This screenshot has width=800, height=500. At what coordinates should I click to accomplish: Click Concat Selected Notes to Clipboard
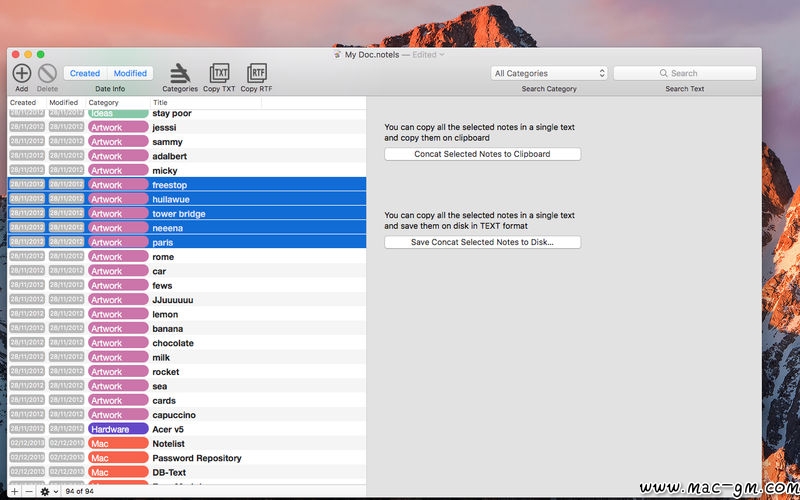click(x=482, y=154)
